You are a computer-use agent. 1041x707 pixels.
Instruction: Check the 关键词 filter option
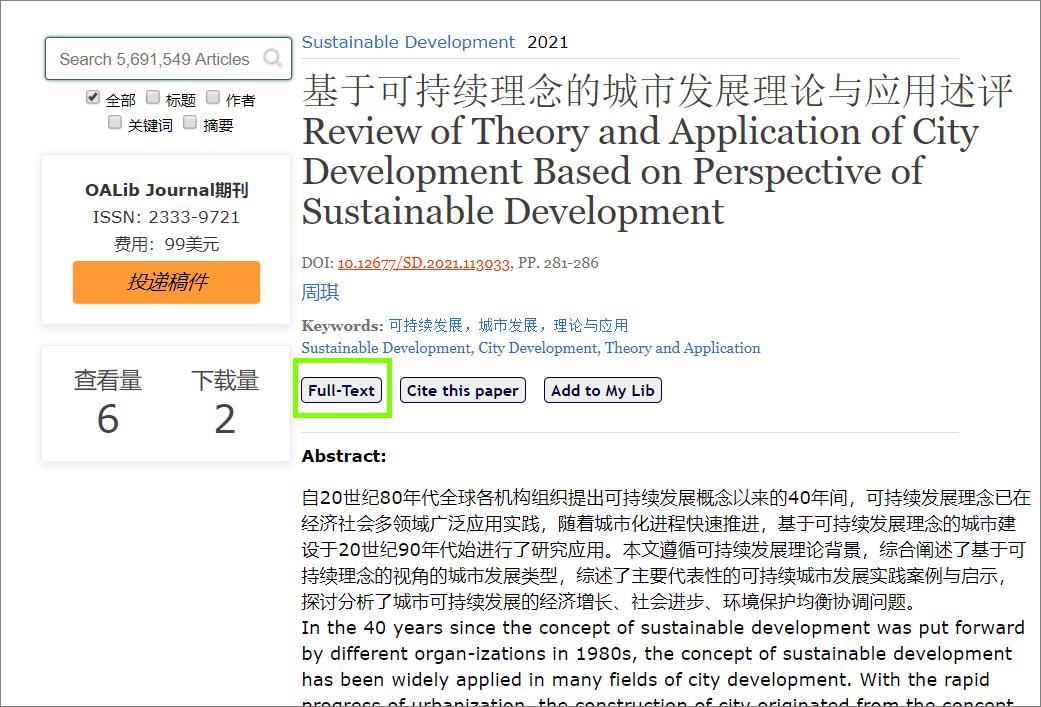click(115, 121)
